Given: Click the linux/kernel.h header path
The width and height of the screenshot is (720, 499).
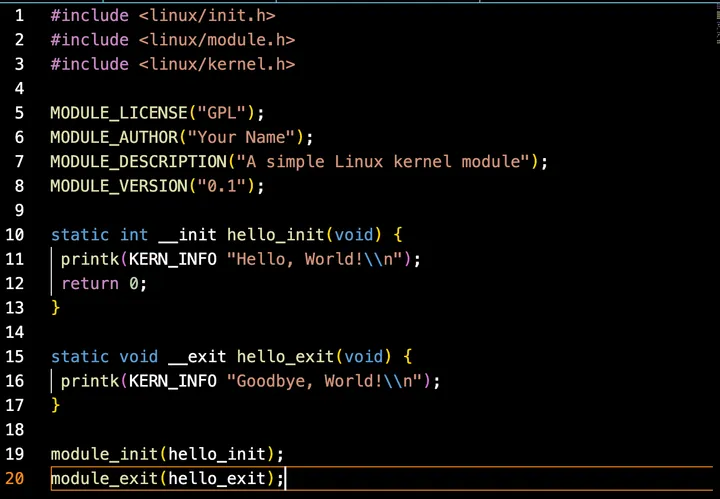Looking at the screenshot, I should click(x=216, y=64).
